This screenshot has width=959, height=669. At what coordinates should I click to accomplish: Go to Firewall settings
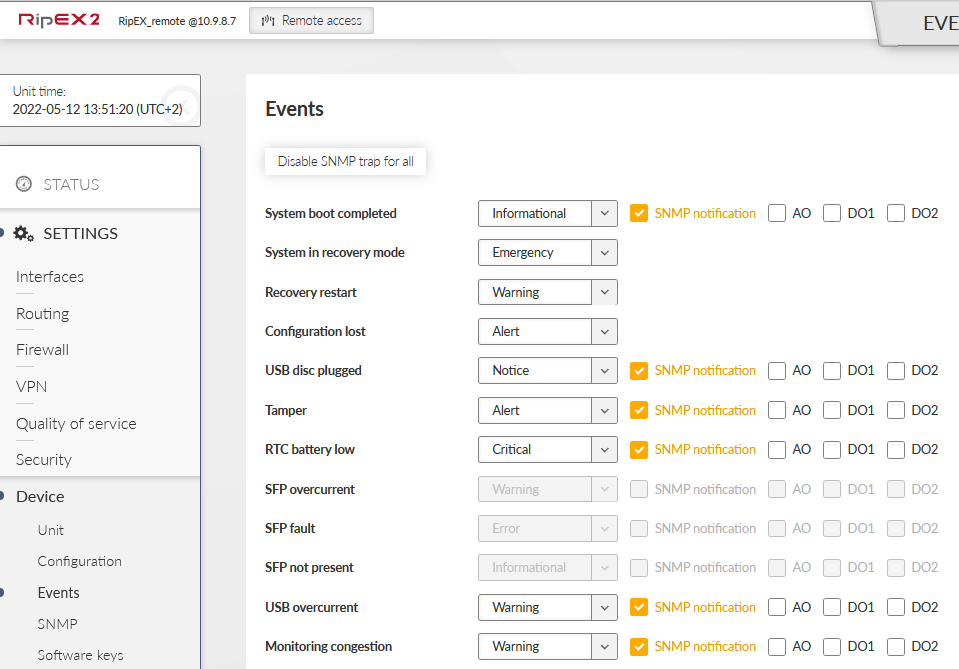click(42, 350)
